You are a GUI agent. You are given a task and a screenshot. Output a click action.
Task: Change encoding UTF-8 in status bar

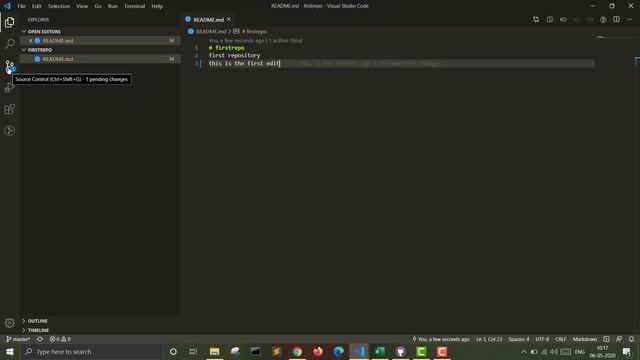[542, 339]
